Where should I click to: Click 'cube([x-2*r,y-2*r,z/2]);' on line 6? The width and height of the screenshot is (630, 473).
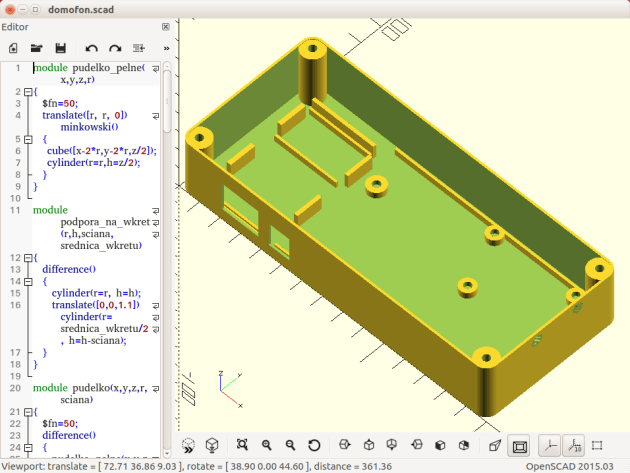pyautogui.click(x=102, y=151)
